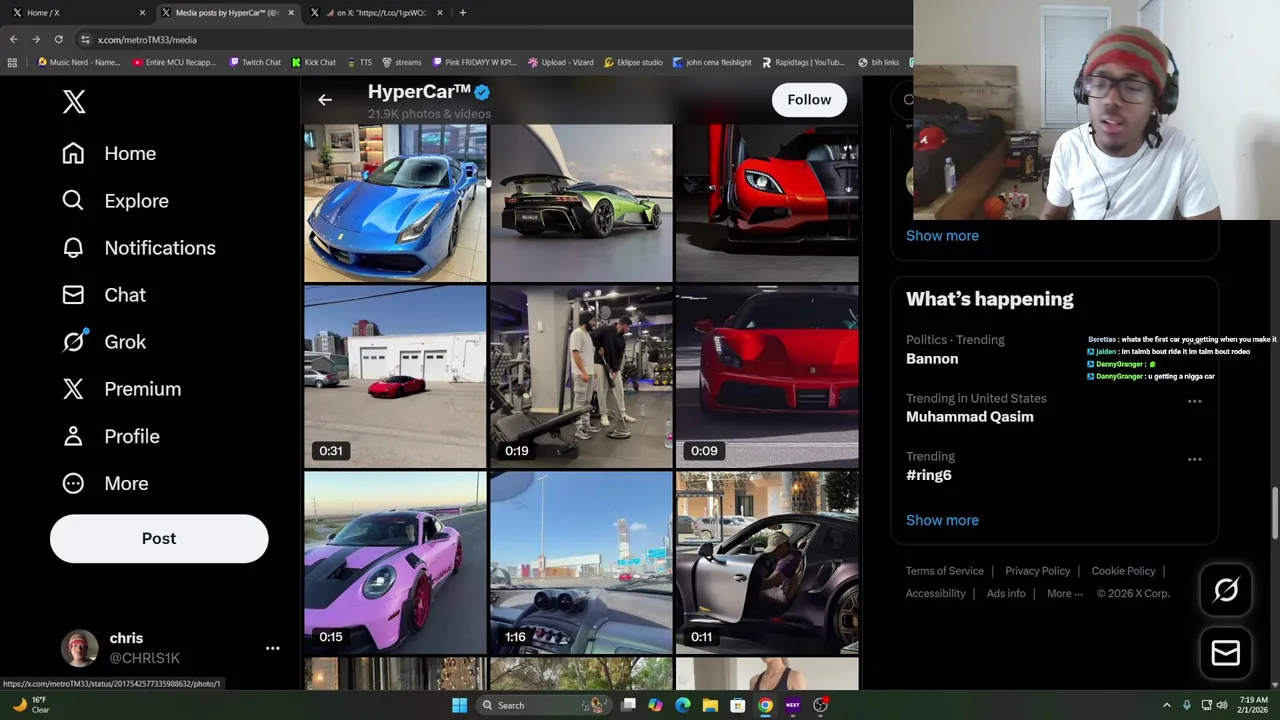Click the browser forward button
Image resolution: width=1280 pixels, height=720 pixels.
click(36, 39)
